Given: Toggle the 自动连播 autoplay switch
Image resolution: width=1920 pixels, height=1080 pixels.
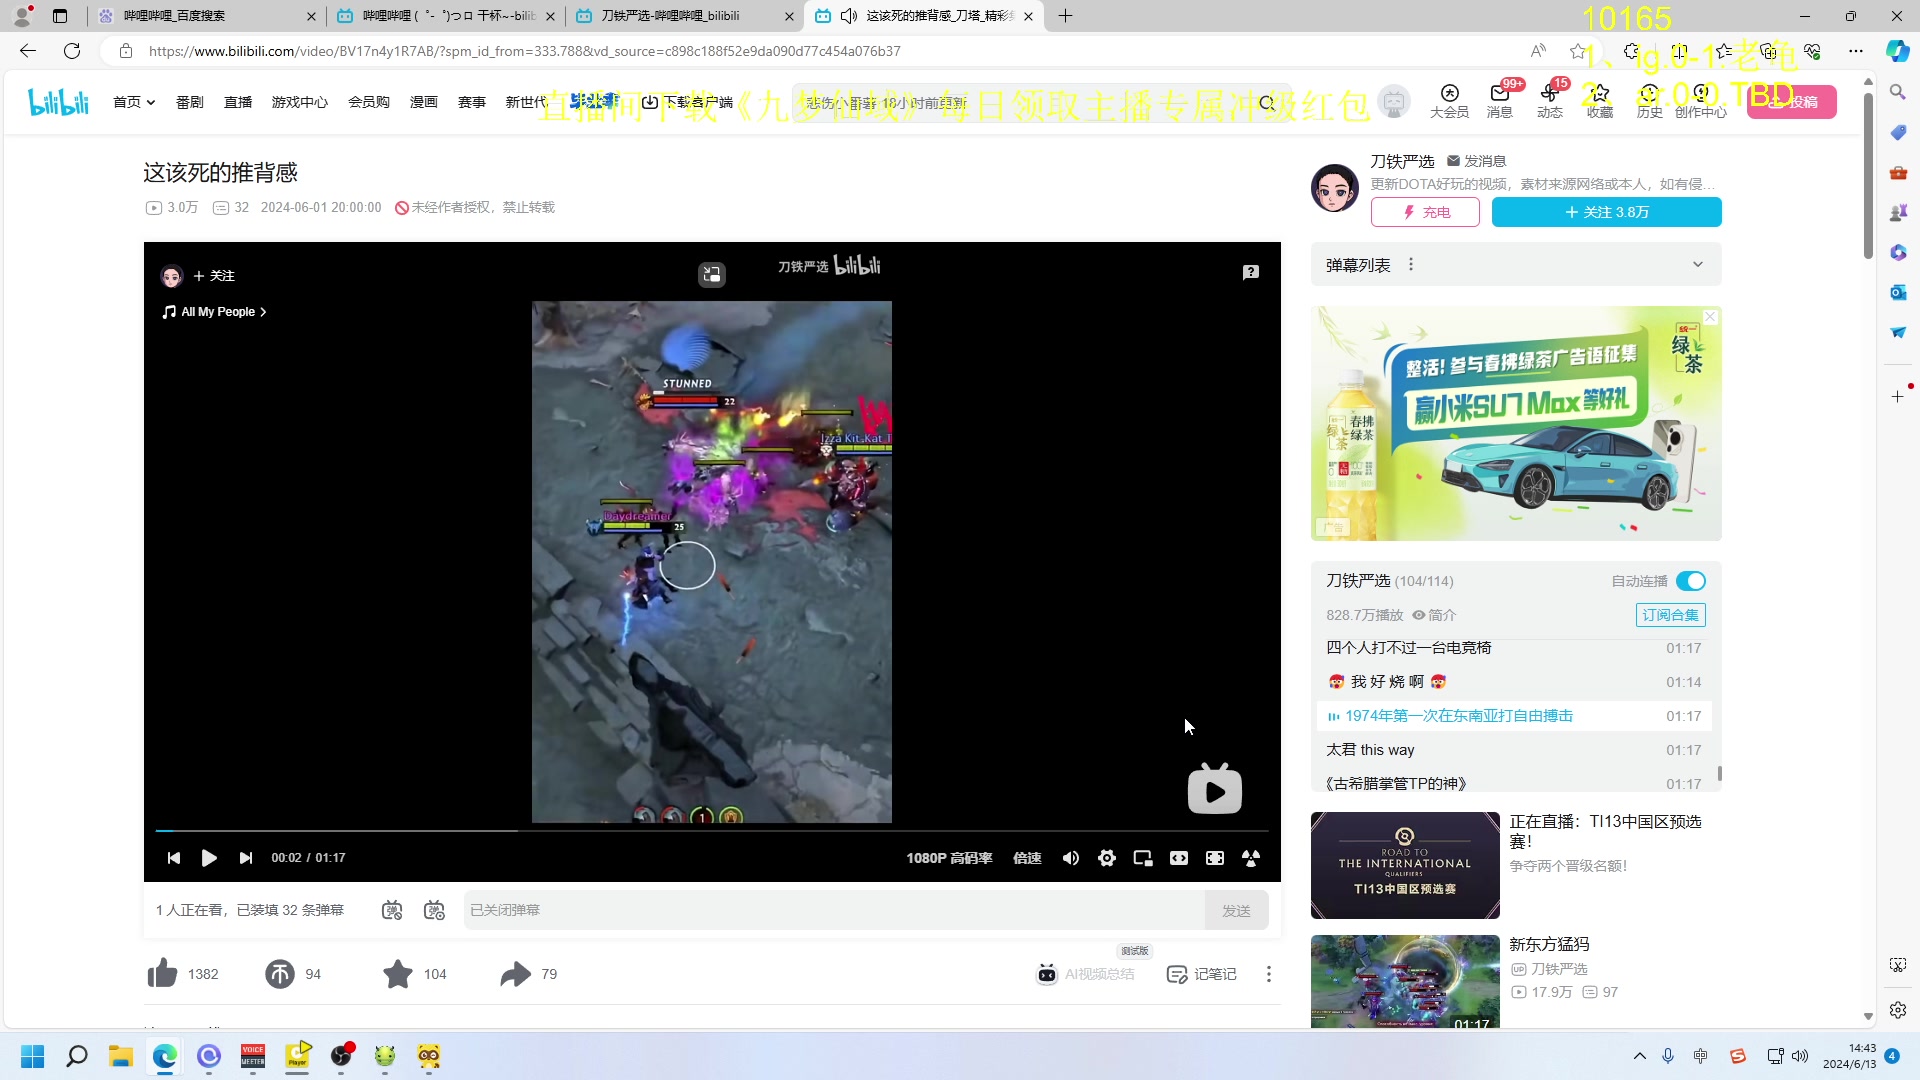Looking at the screenshot, I should coord(1690,581).
